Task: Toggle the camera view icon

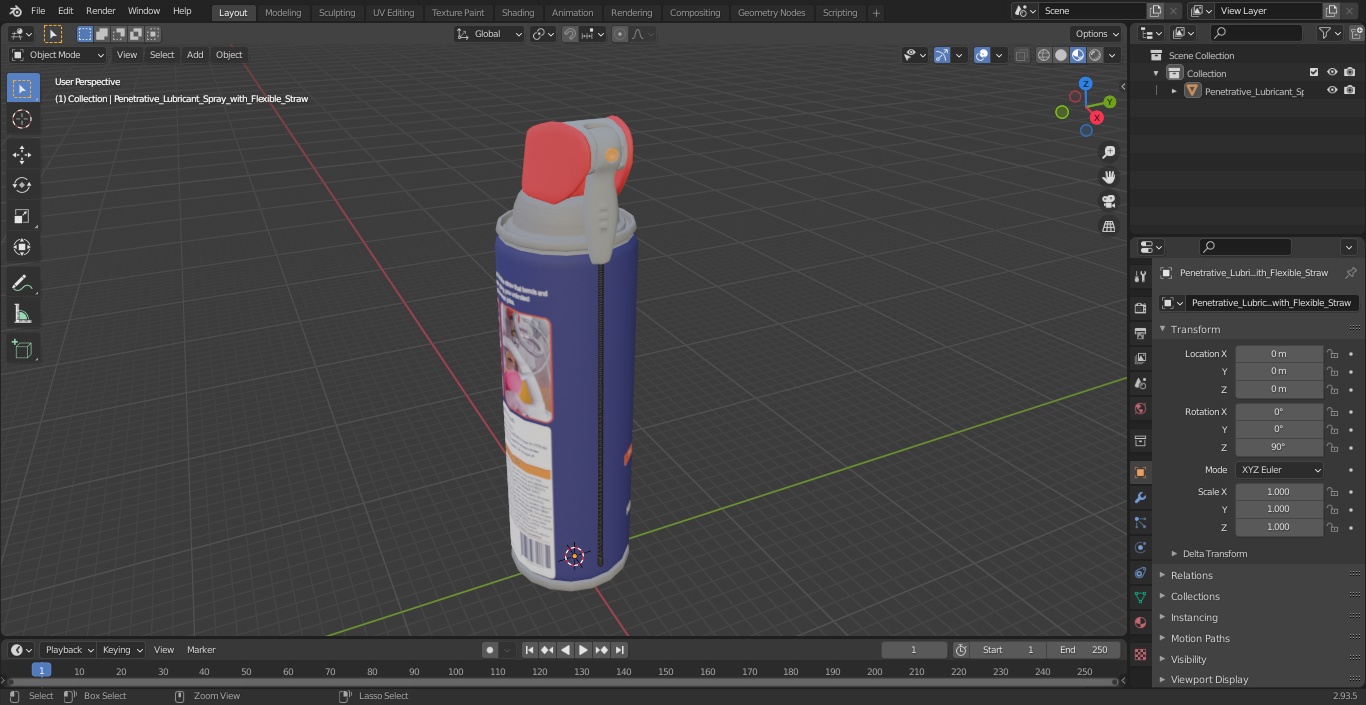Action: click(x=1108, y=202)
